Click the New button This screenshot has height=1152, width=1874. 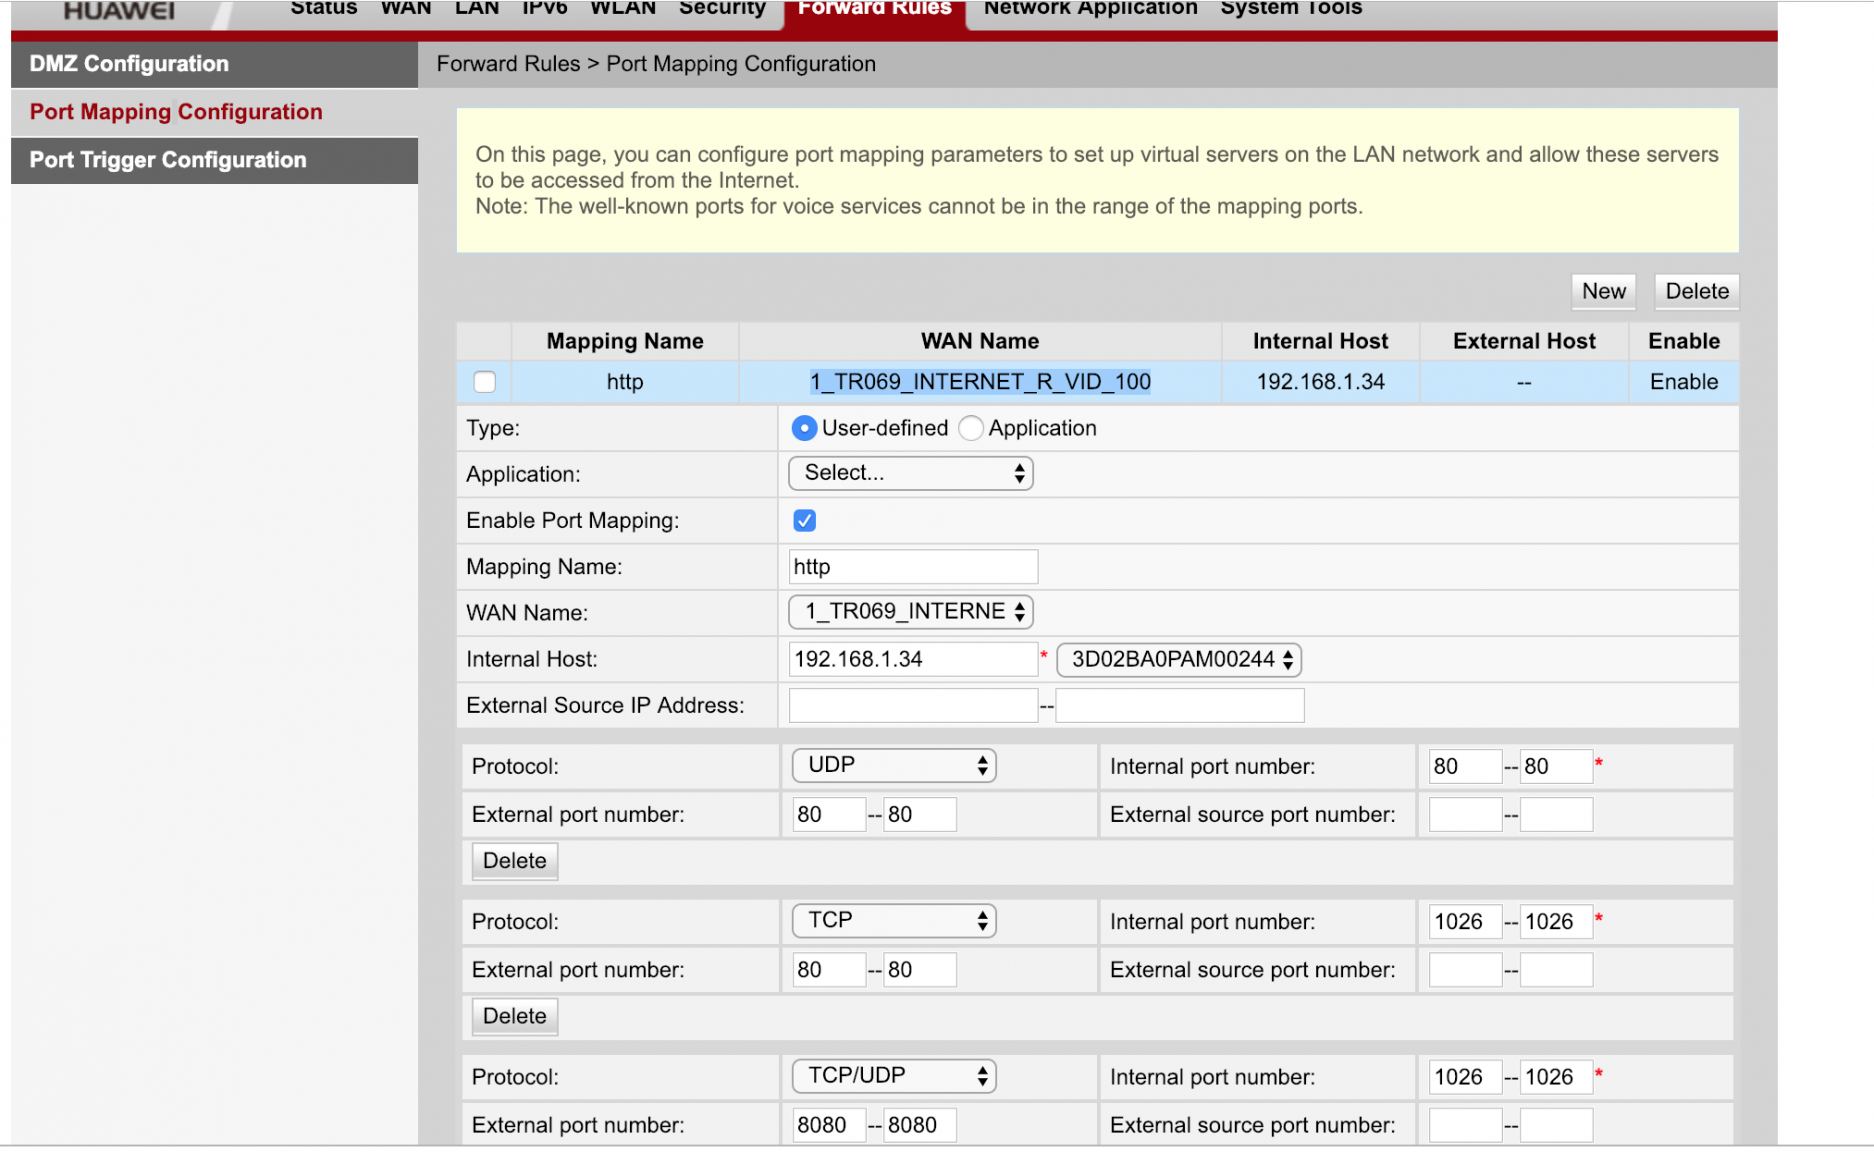(x=1604, y=291)
